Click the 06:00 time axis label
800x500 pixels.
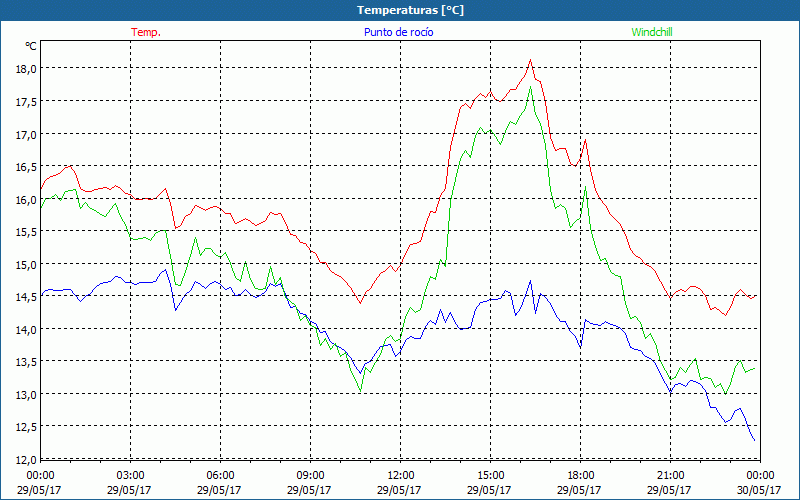(220, 476)
